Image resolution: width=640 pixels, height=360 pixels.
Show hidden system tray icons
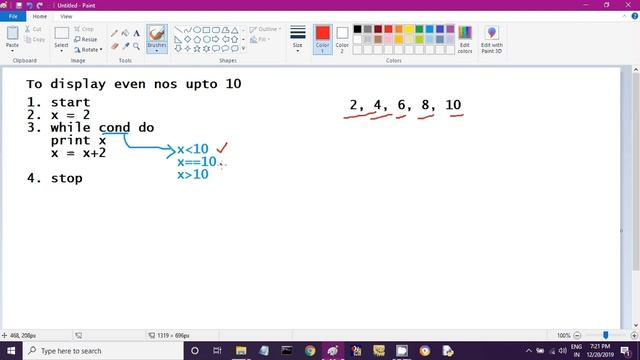pos(529,351)
